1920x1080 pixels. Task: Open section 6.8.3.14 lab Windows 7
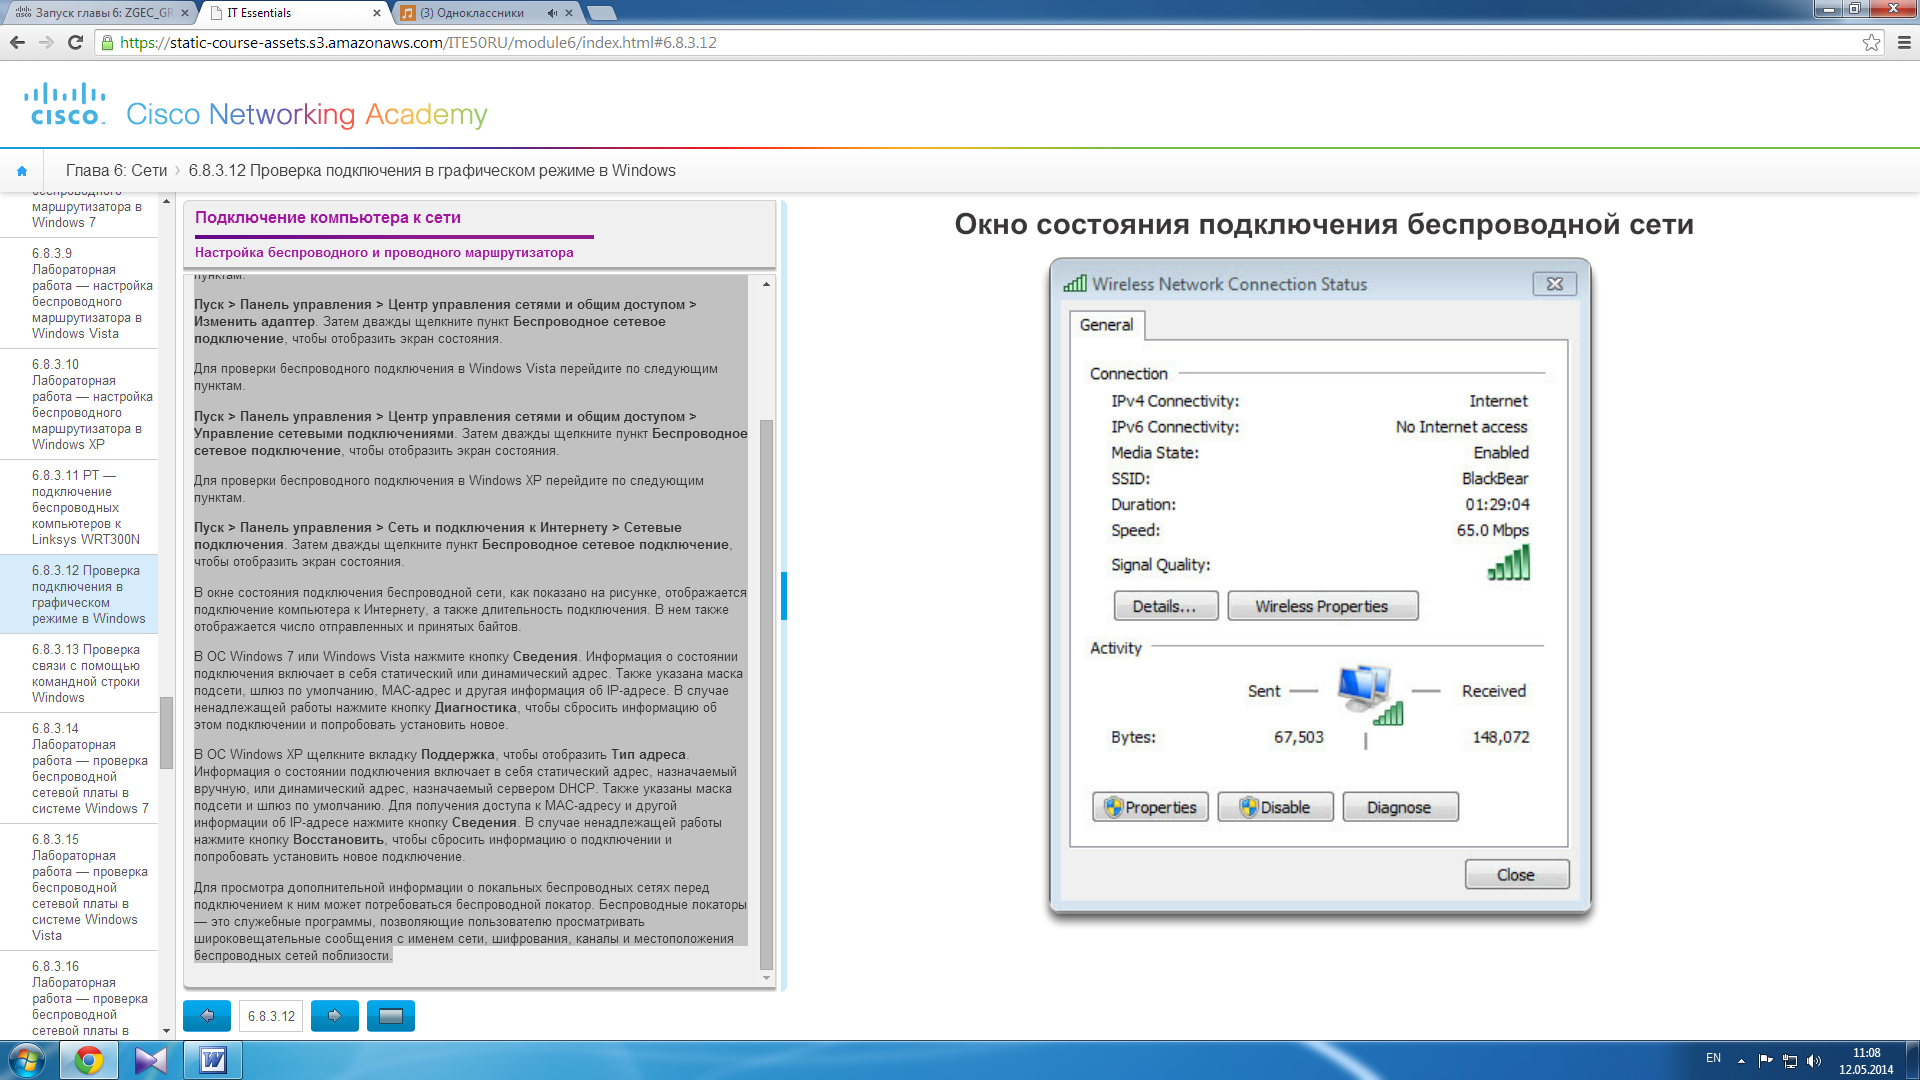tap(90, 768)
